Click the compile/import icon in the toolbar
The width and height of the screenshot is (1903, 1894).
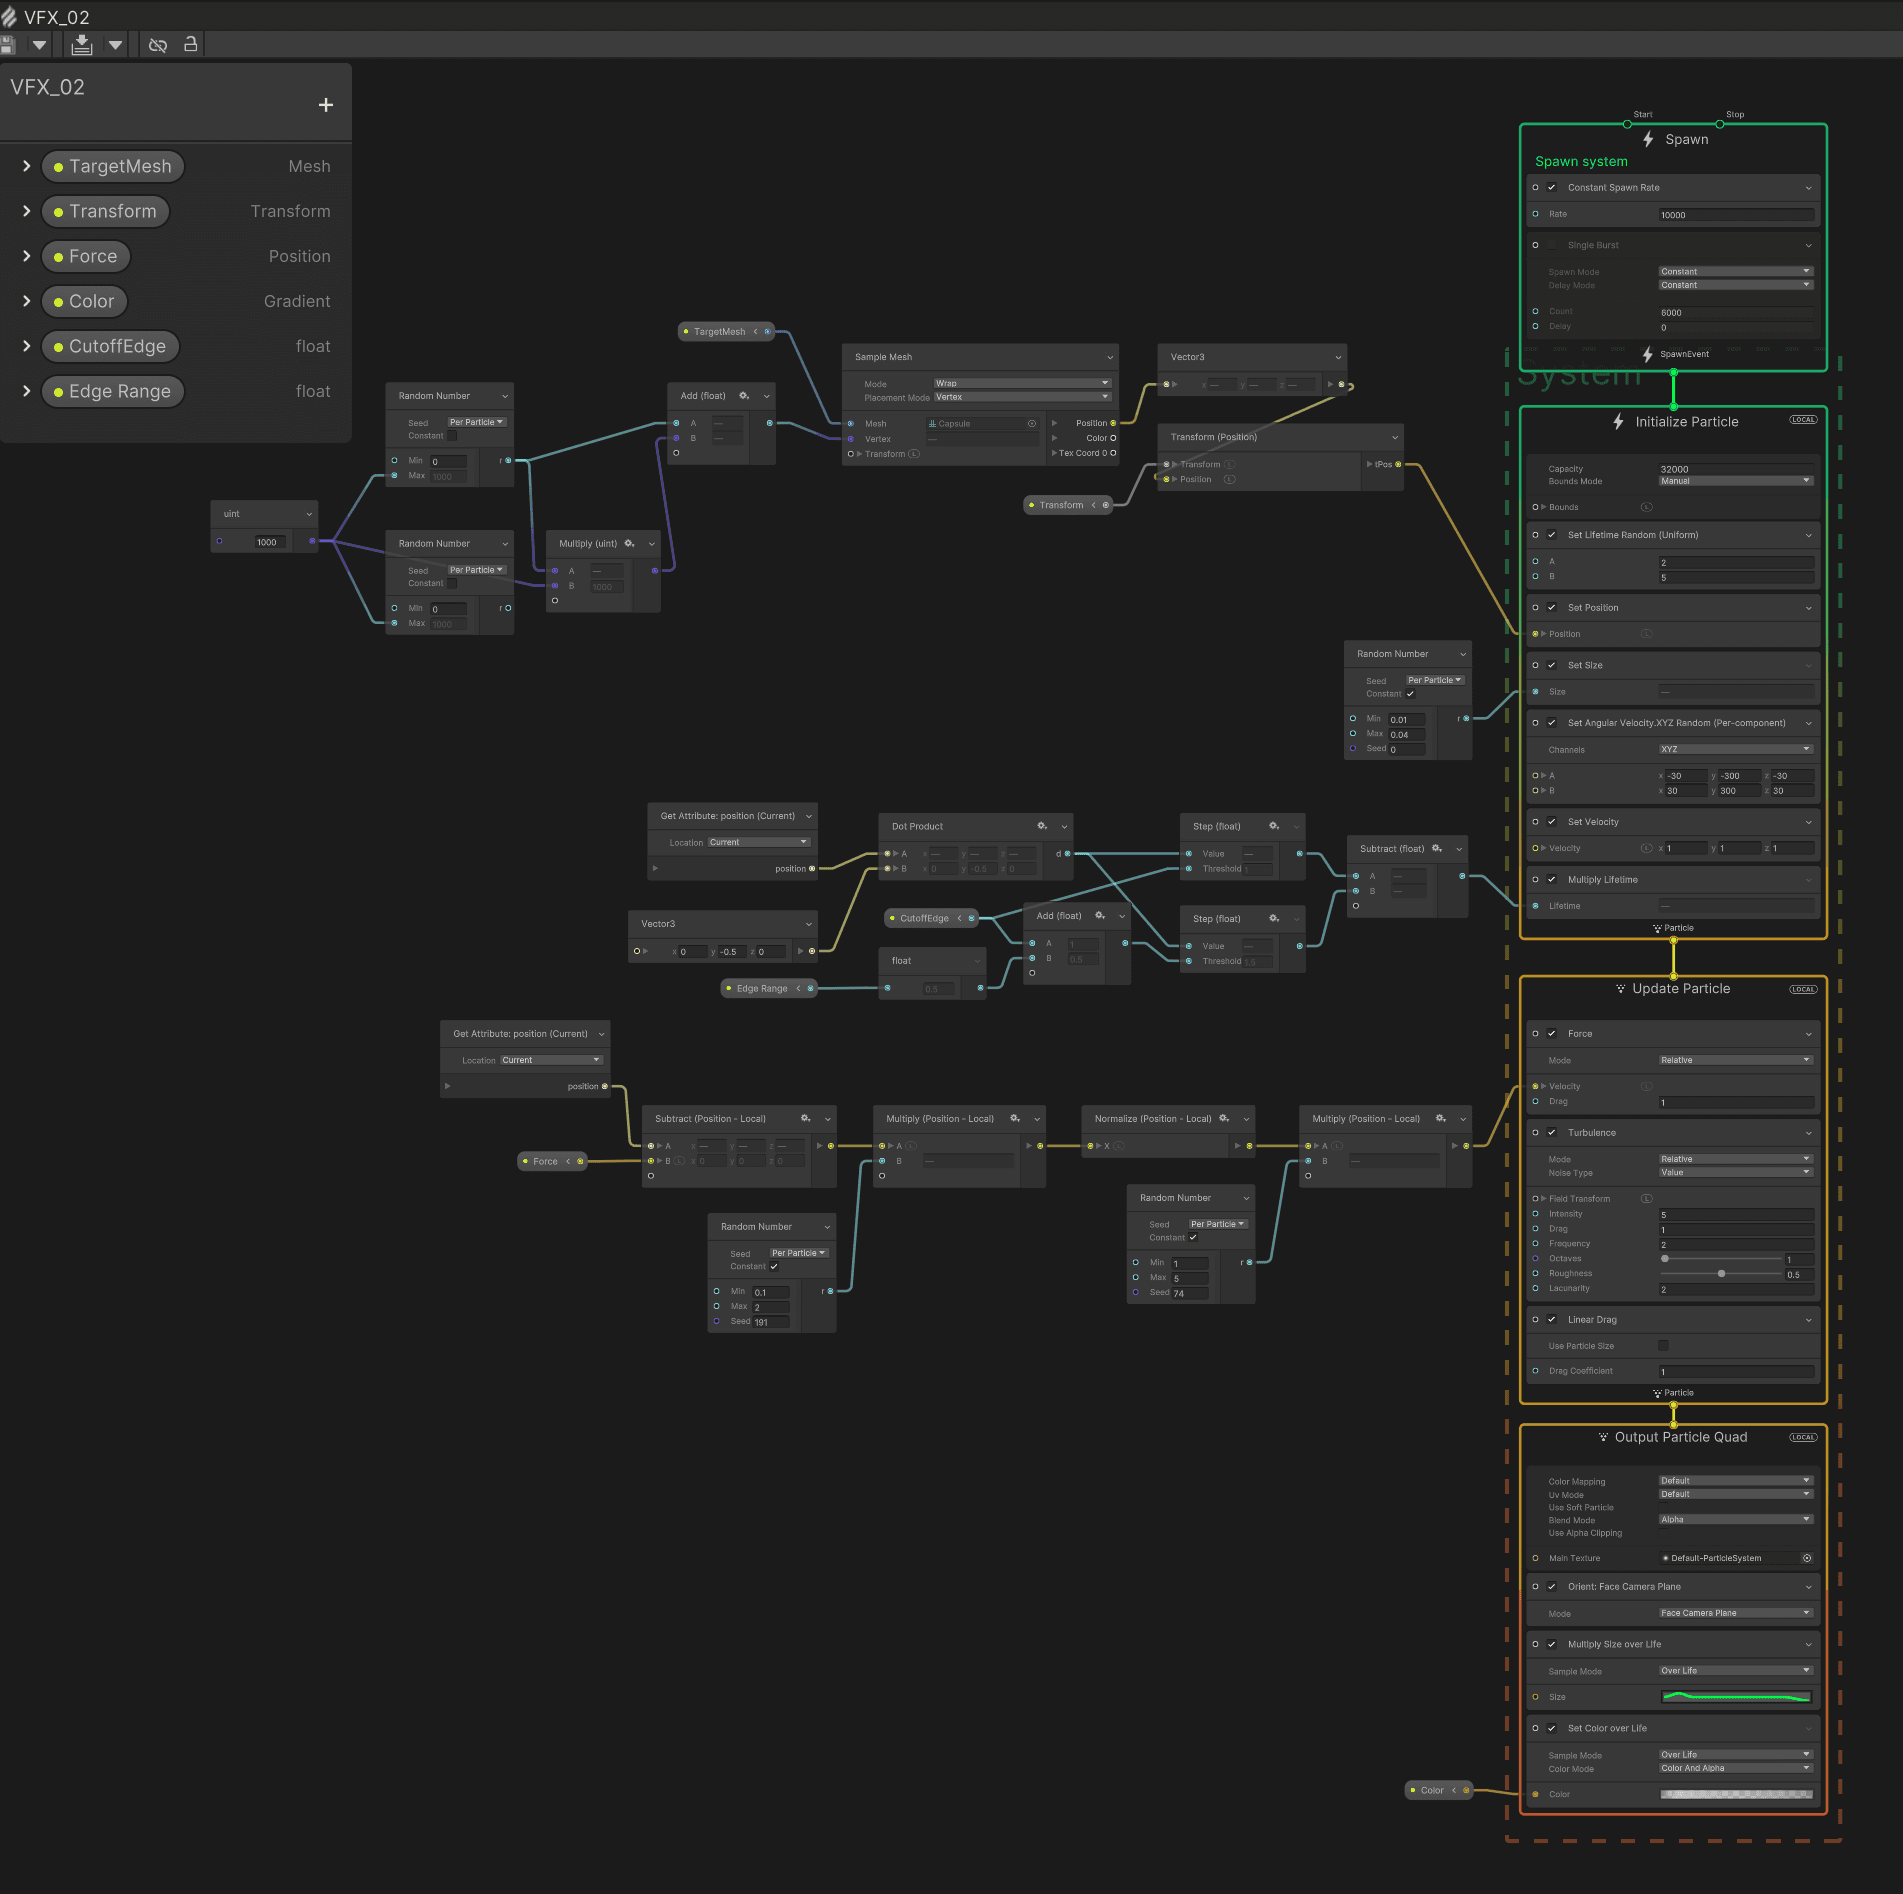coord(82,44)
